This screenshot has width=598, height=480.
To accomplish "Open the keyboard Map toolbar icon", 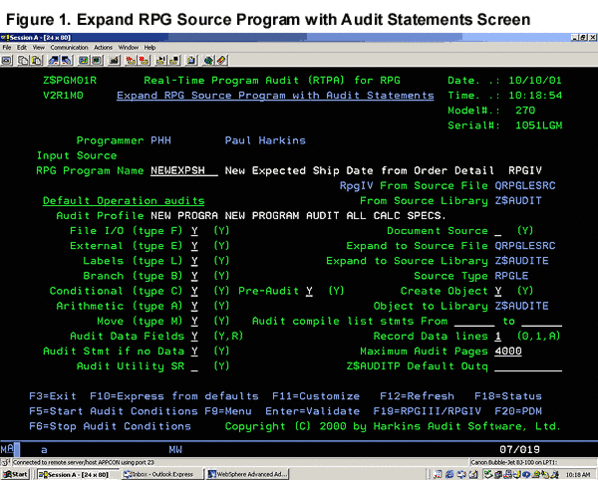I will click(114, 60).
